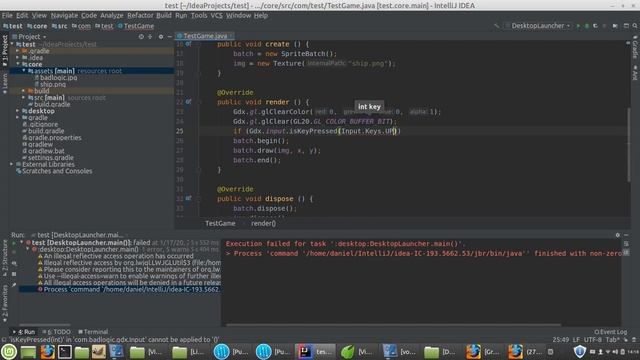Open the Navigate menu

[x=64, y=16]
